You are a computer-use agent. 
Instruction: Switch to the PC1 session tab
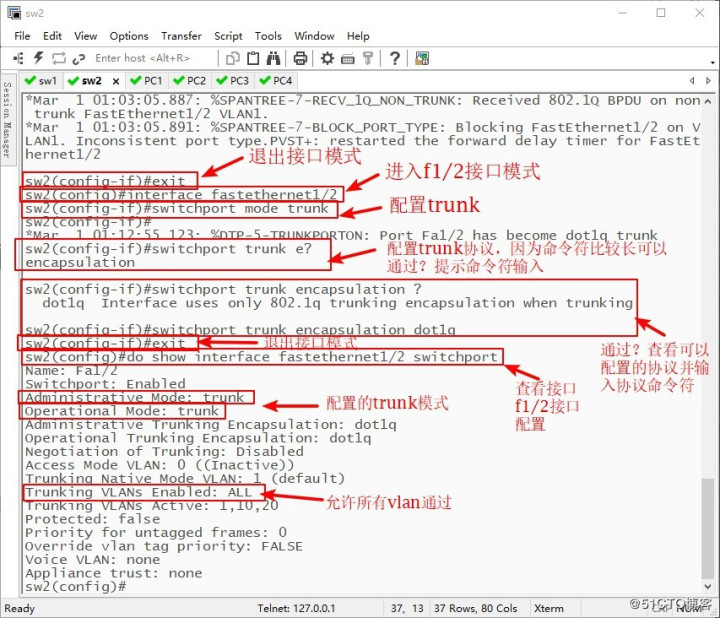pyautogui.click(x=147, y=81)
